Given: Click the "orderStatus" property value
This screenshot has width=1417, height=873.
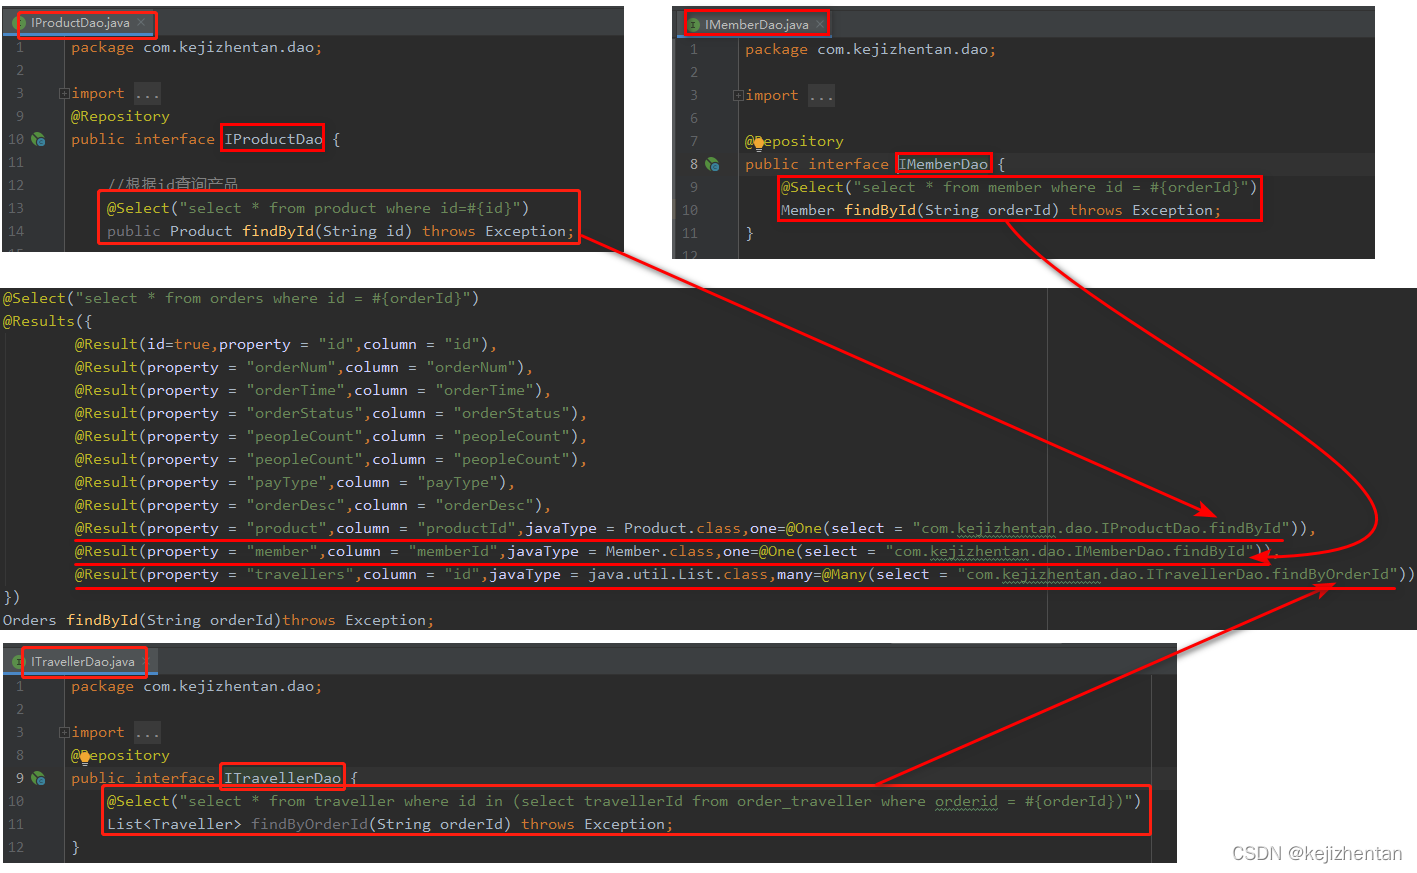Looking at the screenshot, I should point(305,413).
